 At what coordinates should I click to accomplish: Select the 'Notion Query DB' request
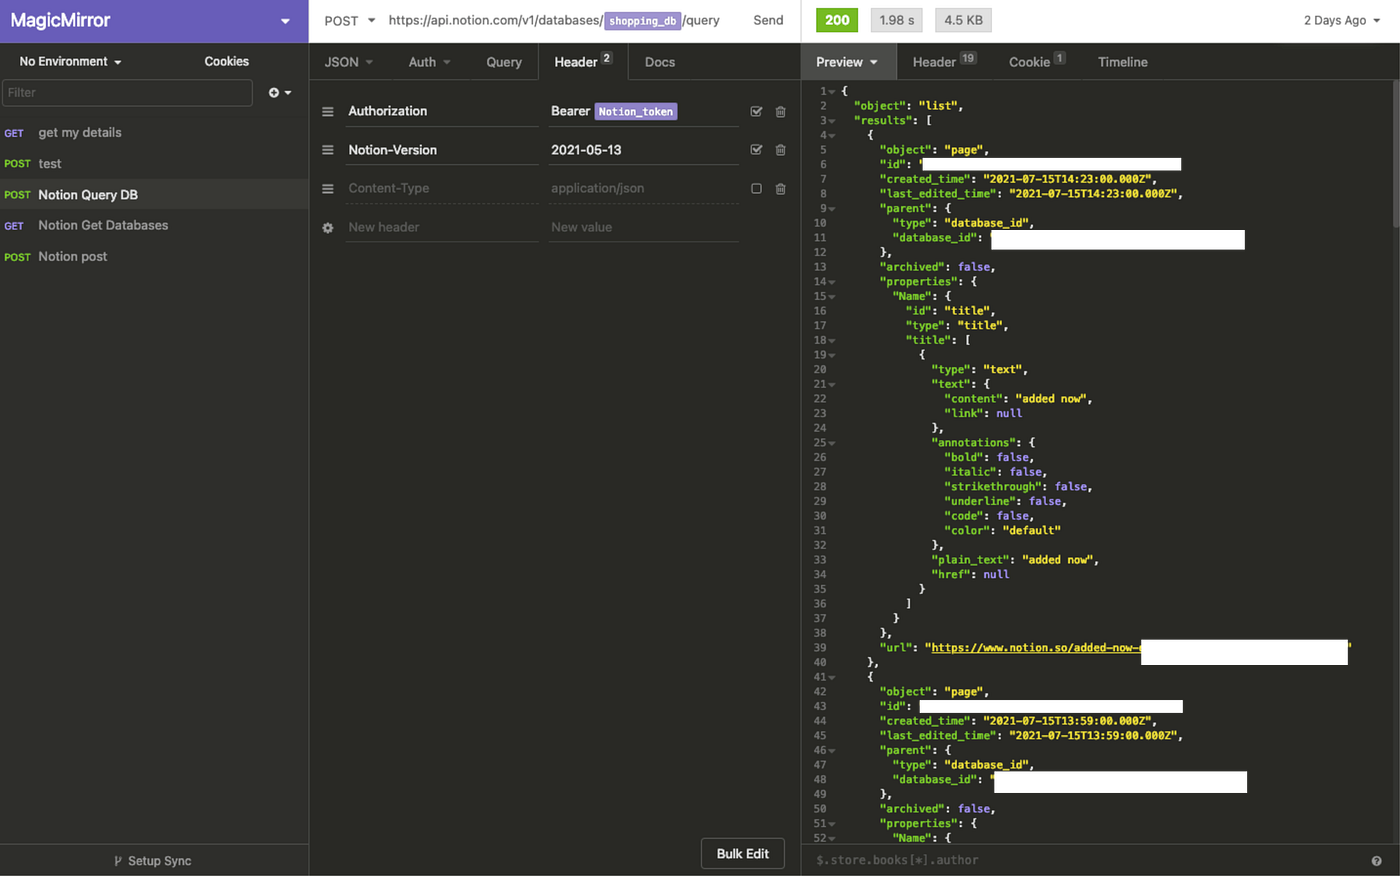(154, 195)
